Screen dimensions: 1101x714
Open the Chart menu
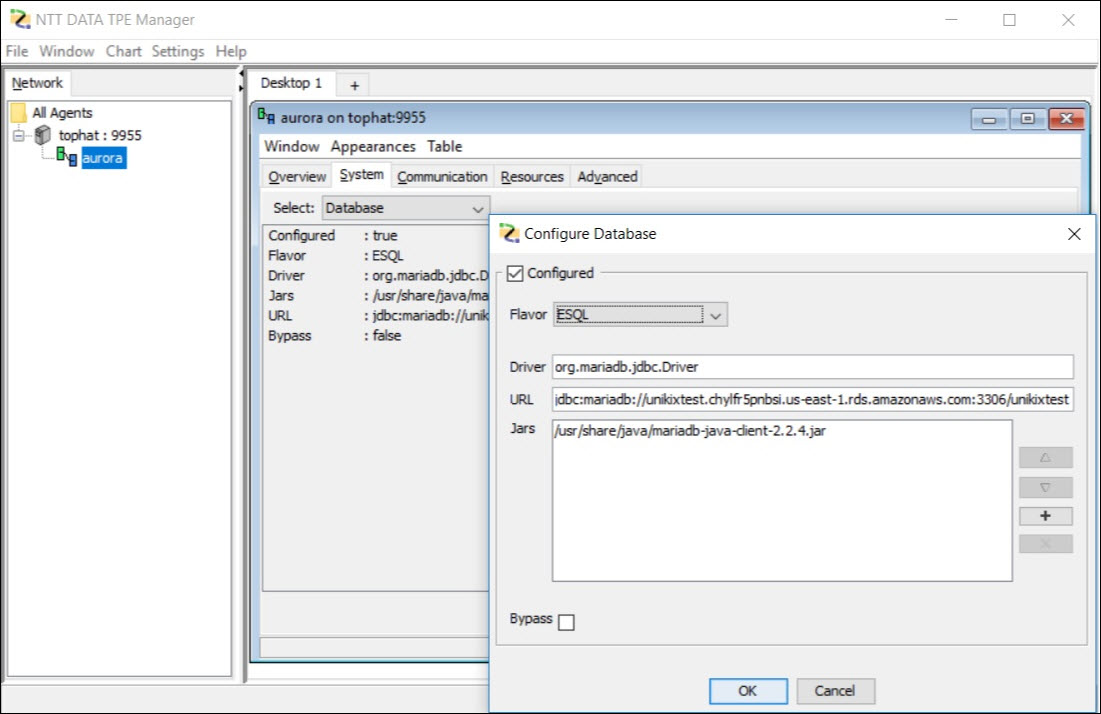tap(124, 51)
